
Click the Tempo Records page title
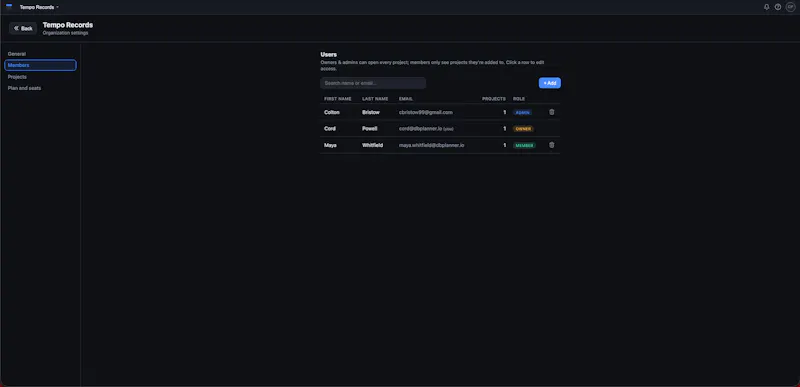pos(68,25)
